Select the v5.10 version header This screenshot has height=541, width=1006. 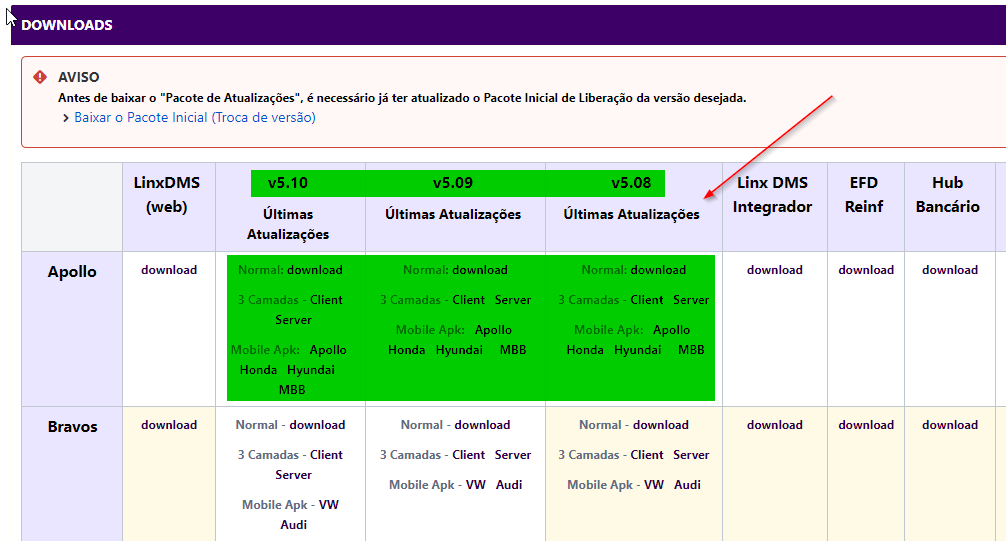click(287, 183)
